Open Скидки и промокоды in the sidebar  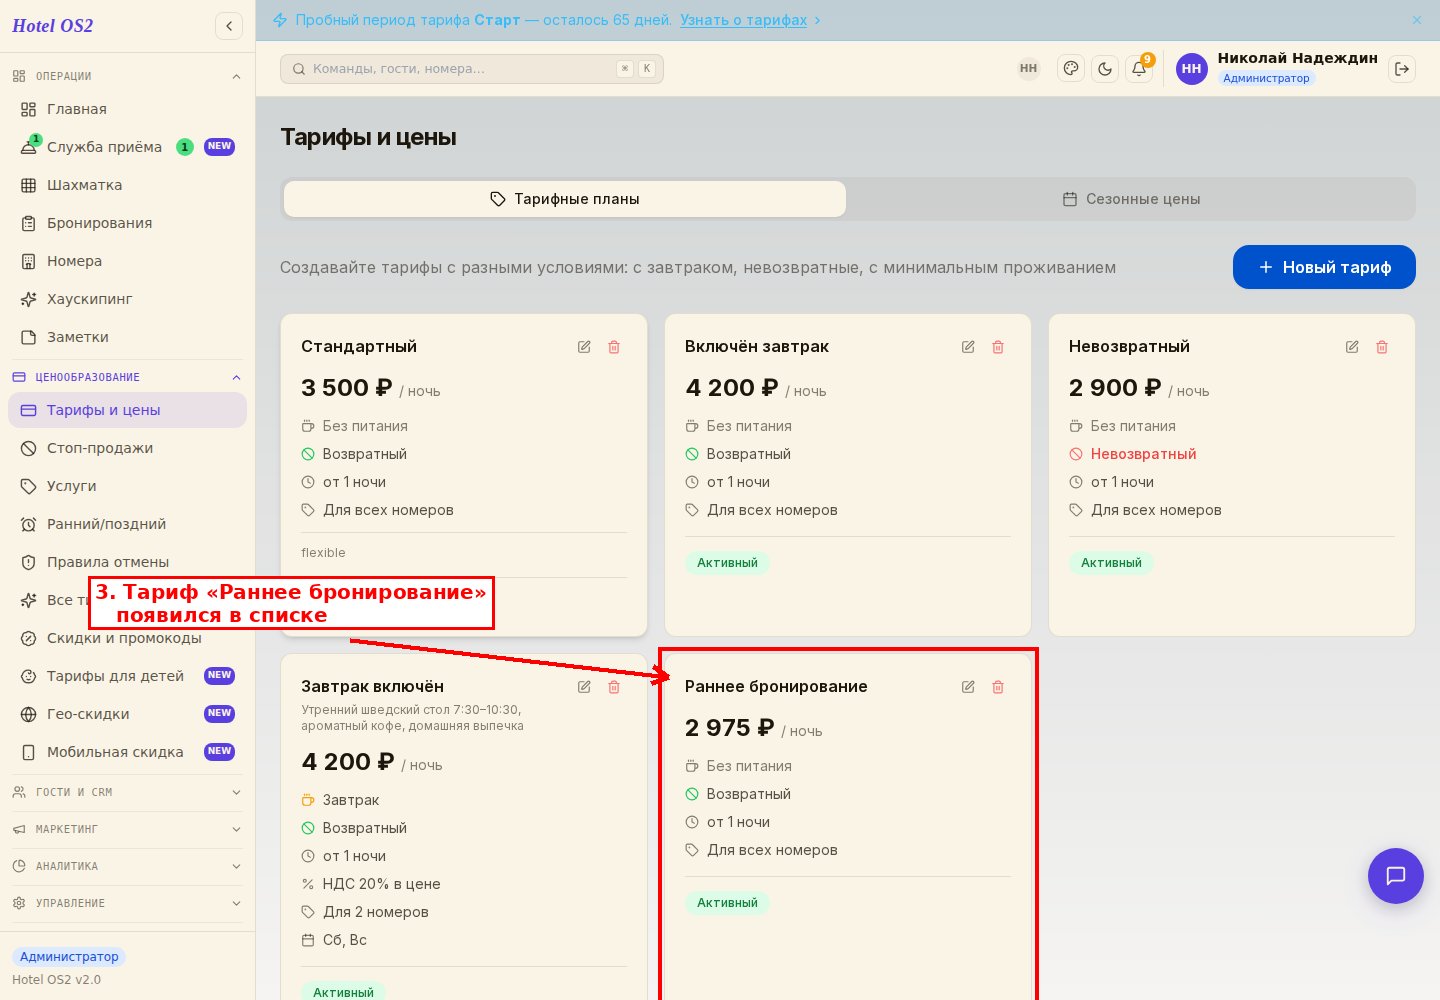coord(127,640)
